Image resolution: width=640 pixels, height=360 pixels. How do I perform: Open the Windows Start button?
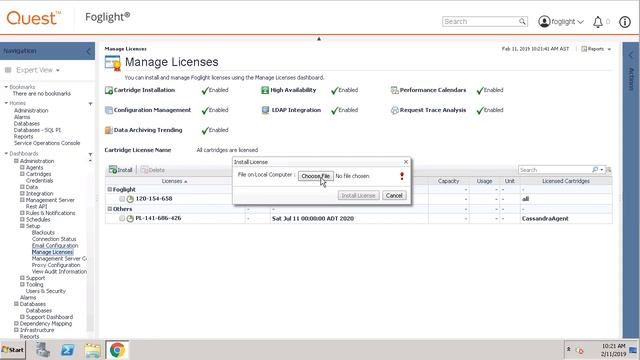13,350
